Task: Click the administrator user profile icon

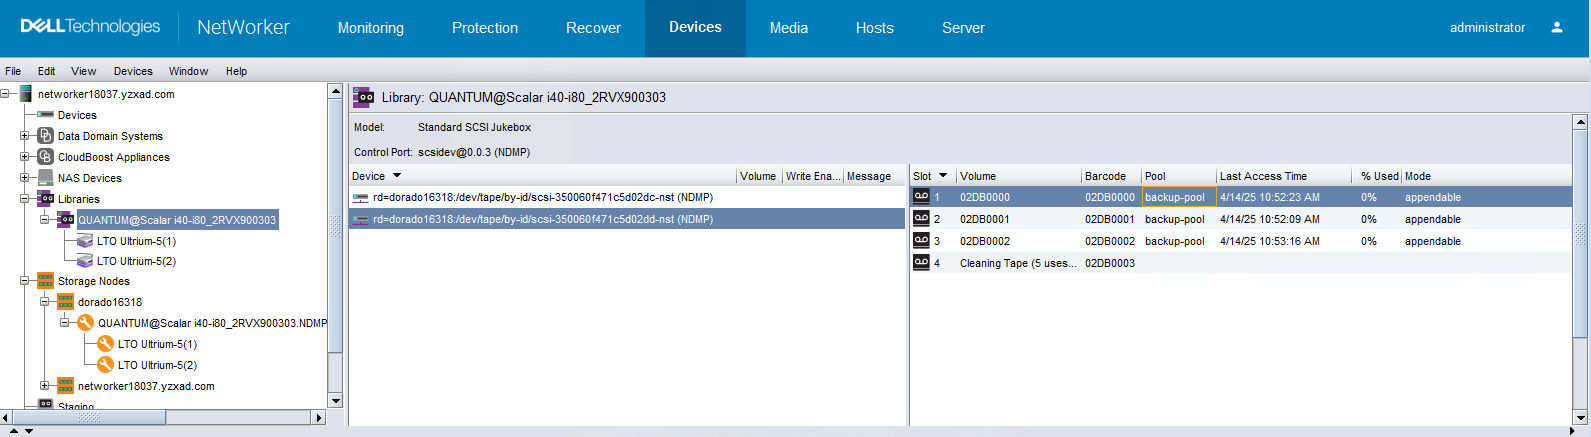Action: [1557, 28]
